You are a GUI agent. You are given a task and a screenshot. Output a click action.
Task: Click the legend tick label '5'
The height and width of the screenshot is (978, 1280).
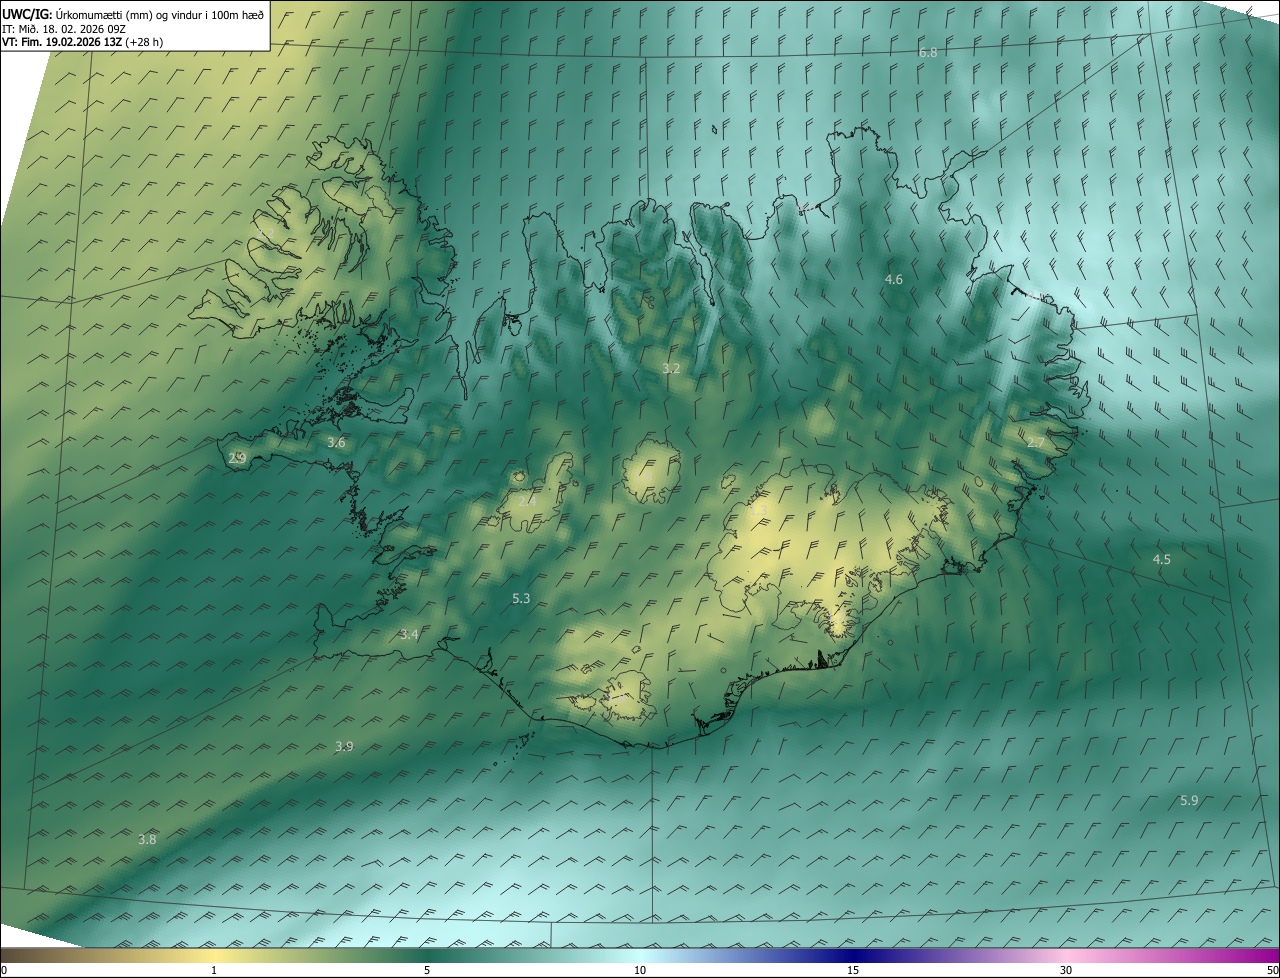coord(427,971)
